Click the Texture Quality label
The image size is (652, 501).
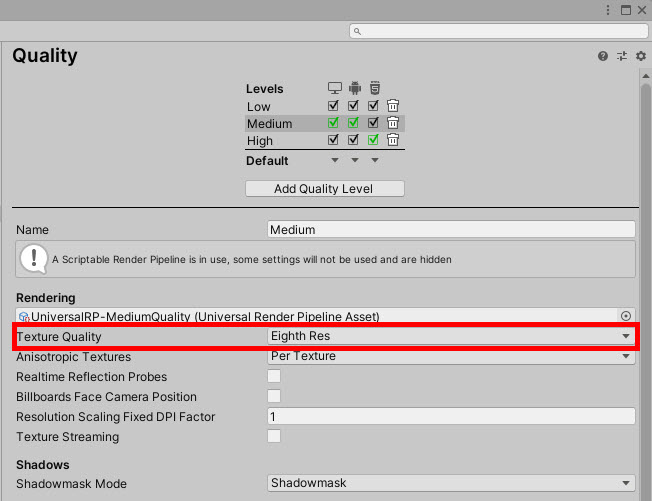[x=59, y=337]
